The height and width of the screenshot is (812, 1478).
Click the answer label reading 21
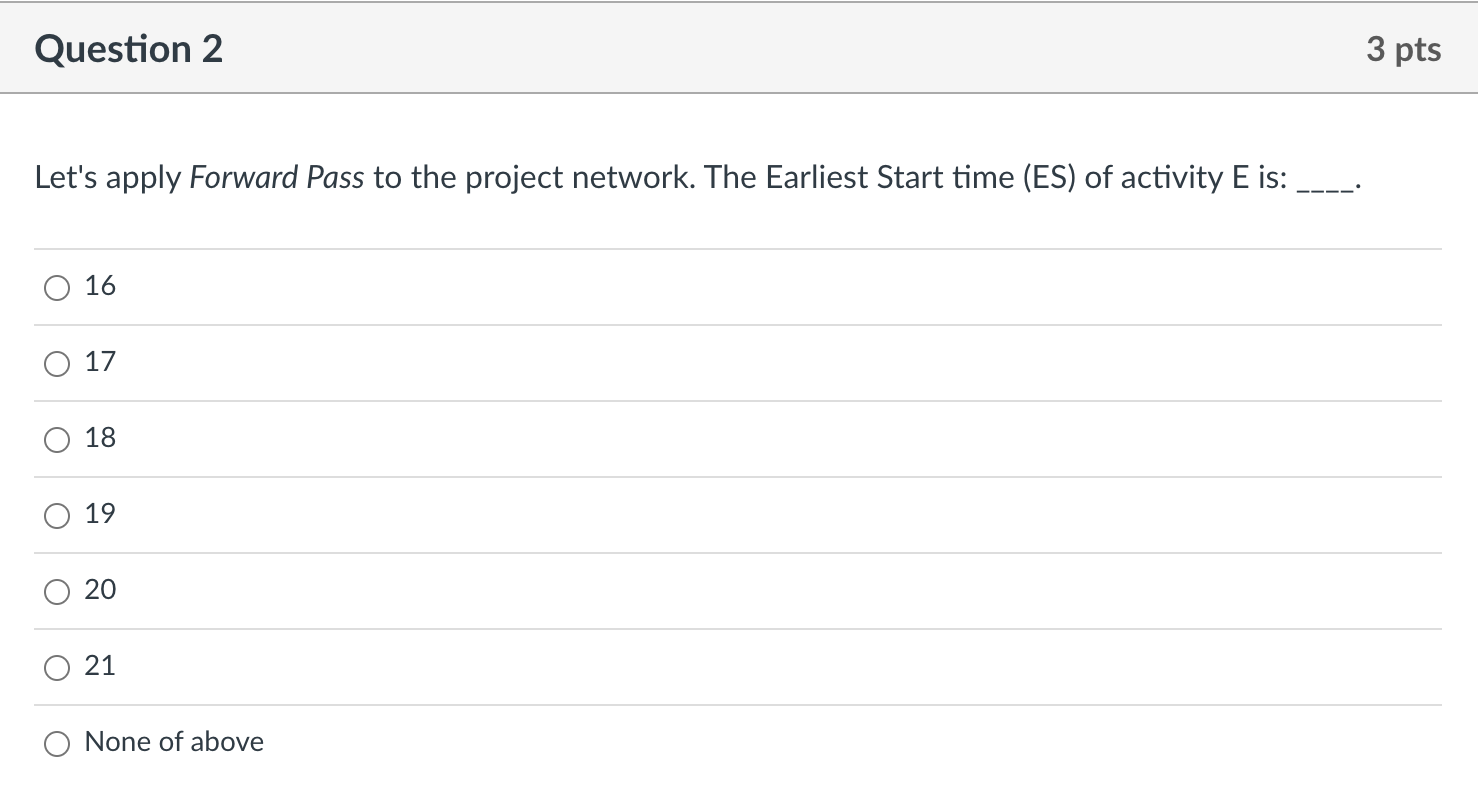tap(100, 665)
